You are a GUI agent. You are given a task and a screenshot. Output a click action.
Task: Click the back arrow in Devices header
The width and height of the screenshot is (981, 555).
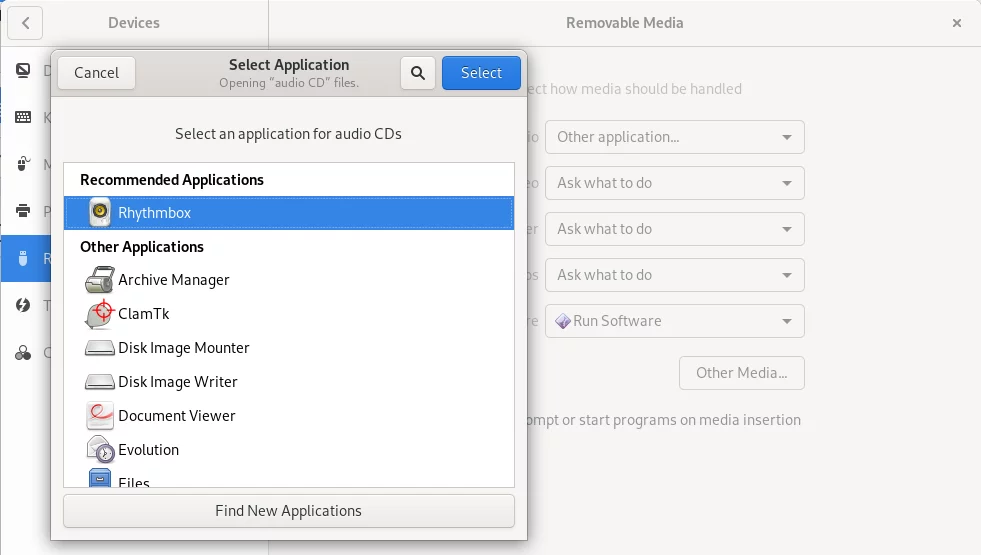click(25, 23)
